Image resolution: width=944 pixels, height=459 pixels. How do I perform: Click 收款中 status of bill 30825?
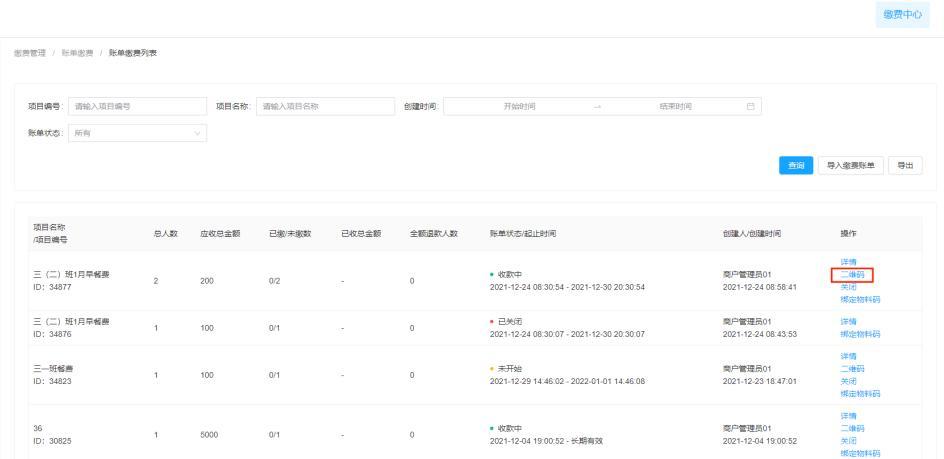coord(510,428)
